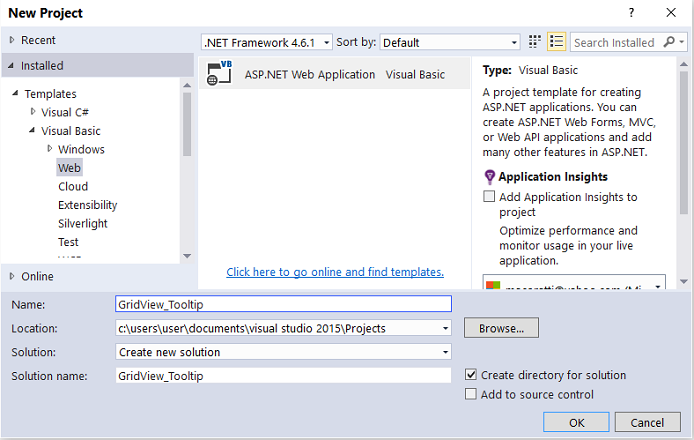Collapse the Templates tree node

click(15, 93)
